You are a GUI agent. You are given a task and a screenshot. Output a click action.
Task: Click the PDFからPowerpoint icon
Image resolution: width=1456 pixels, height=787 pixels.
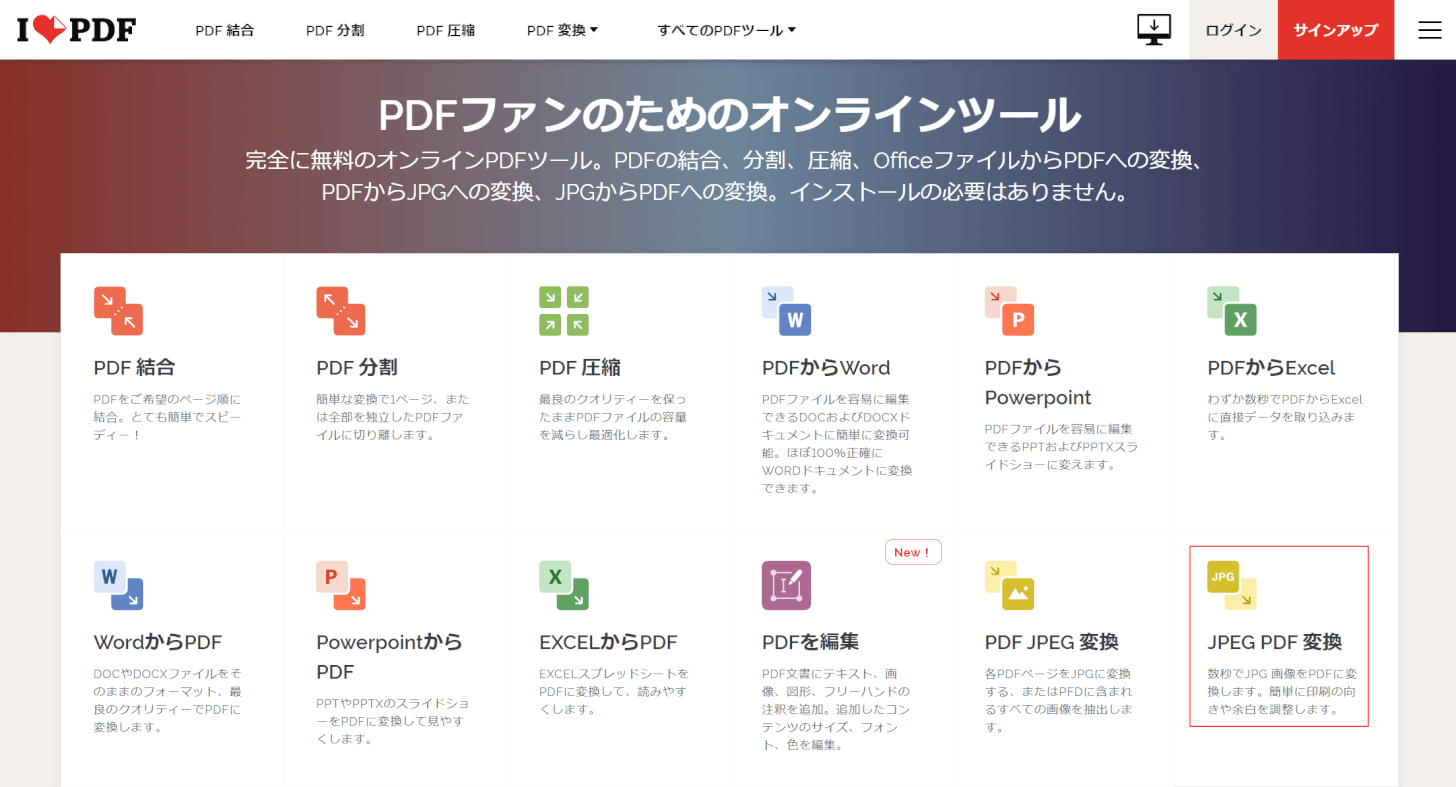click(1009, 311)
